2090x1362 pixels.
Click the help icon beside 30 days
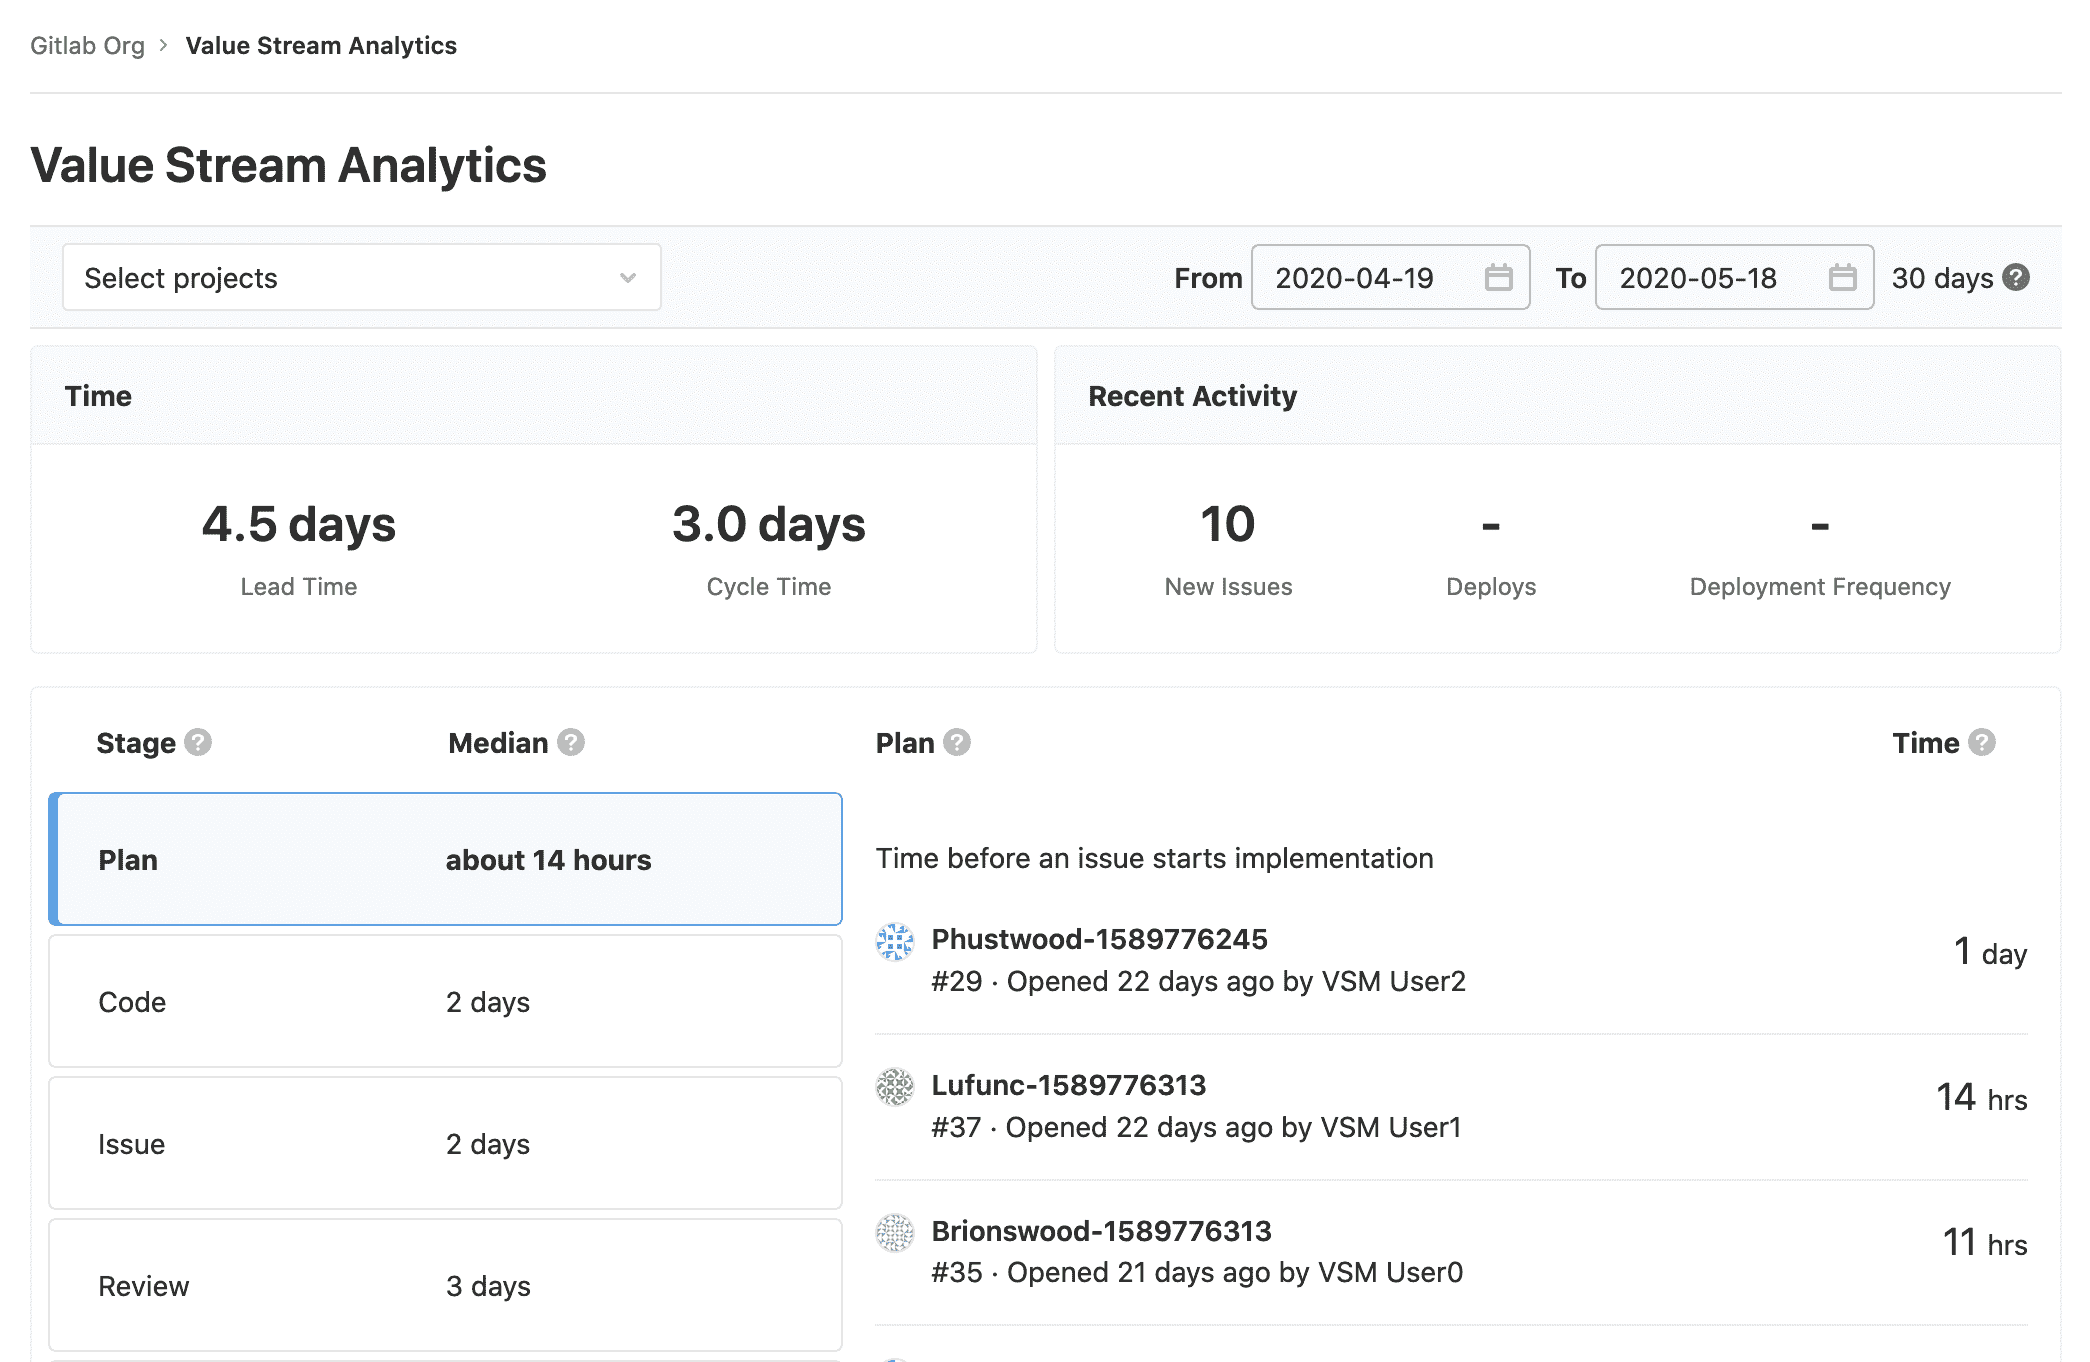pos(2017,278)
